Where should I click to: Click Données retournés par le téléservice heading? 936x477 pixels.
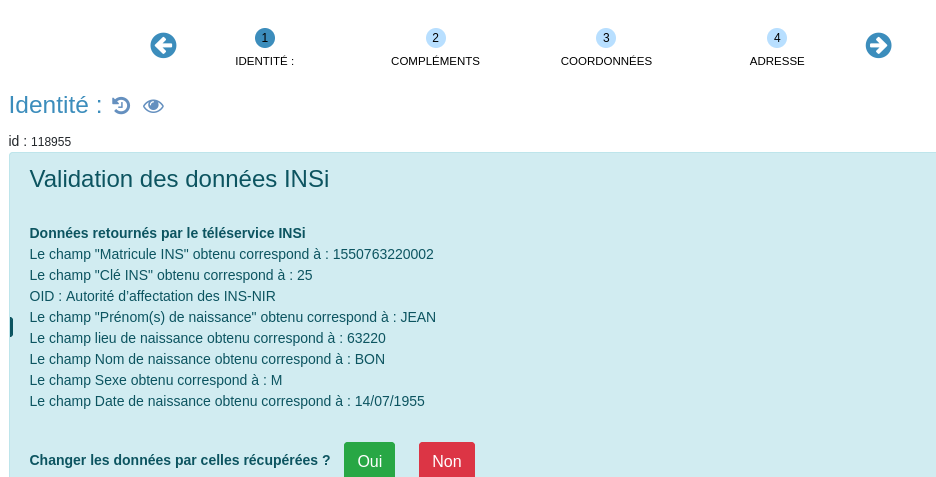coord(167,233)
